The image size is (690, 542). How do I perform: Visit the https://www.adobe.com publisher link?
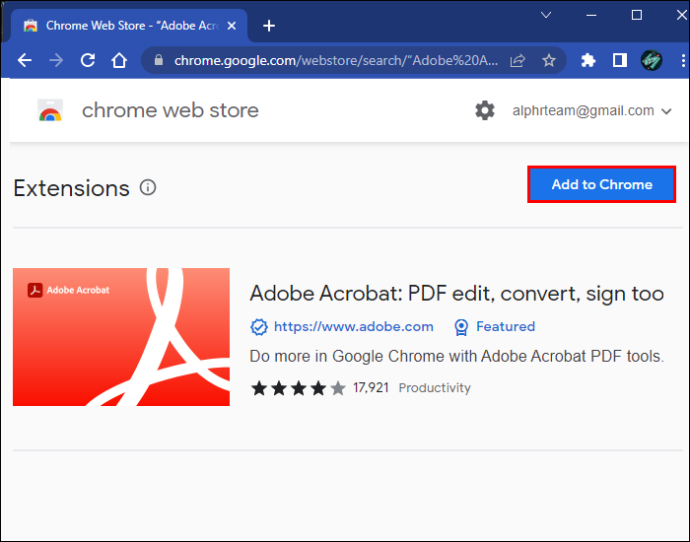[x=354, y=326]
